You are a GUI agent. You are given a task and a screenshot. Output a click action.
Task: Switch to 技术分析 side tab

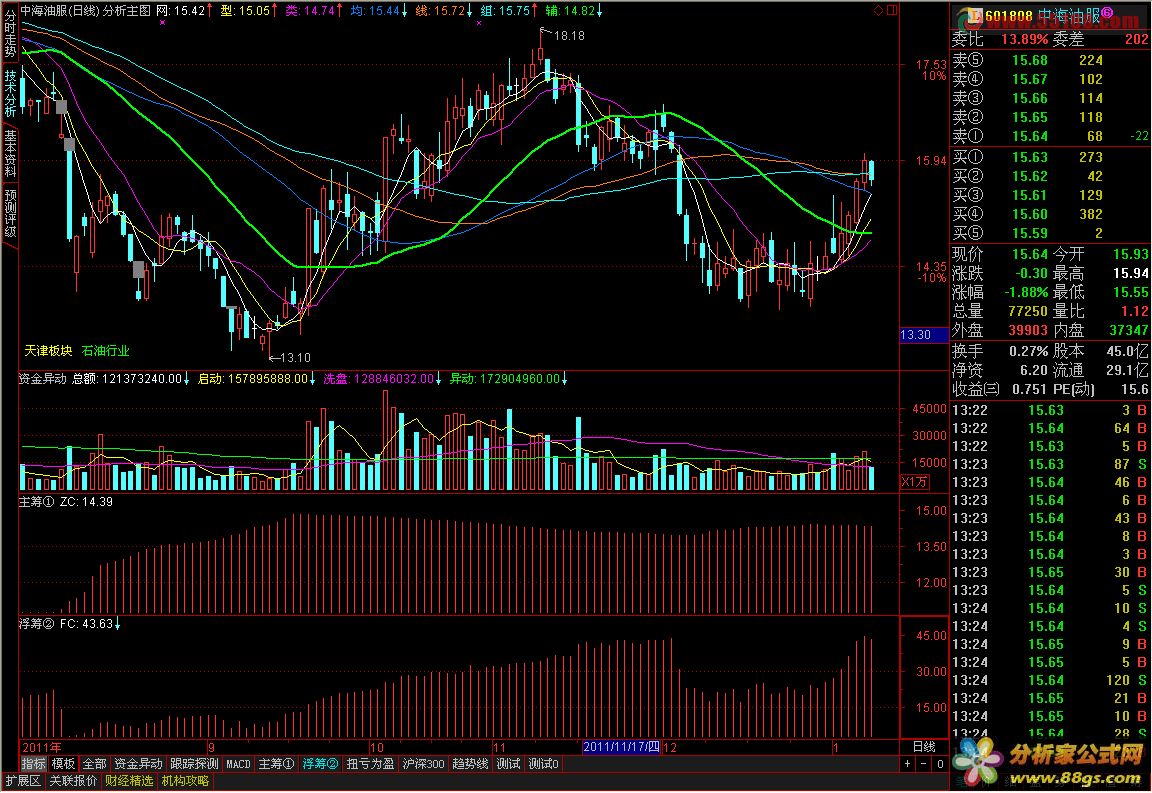tap(10, 93)
